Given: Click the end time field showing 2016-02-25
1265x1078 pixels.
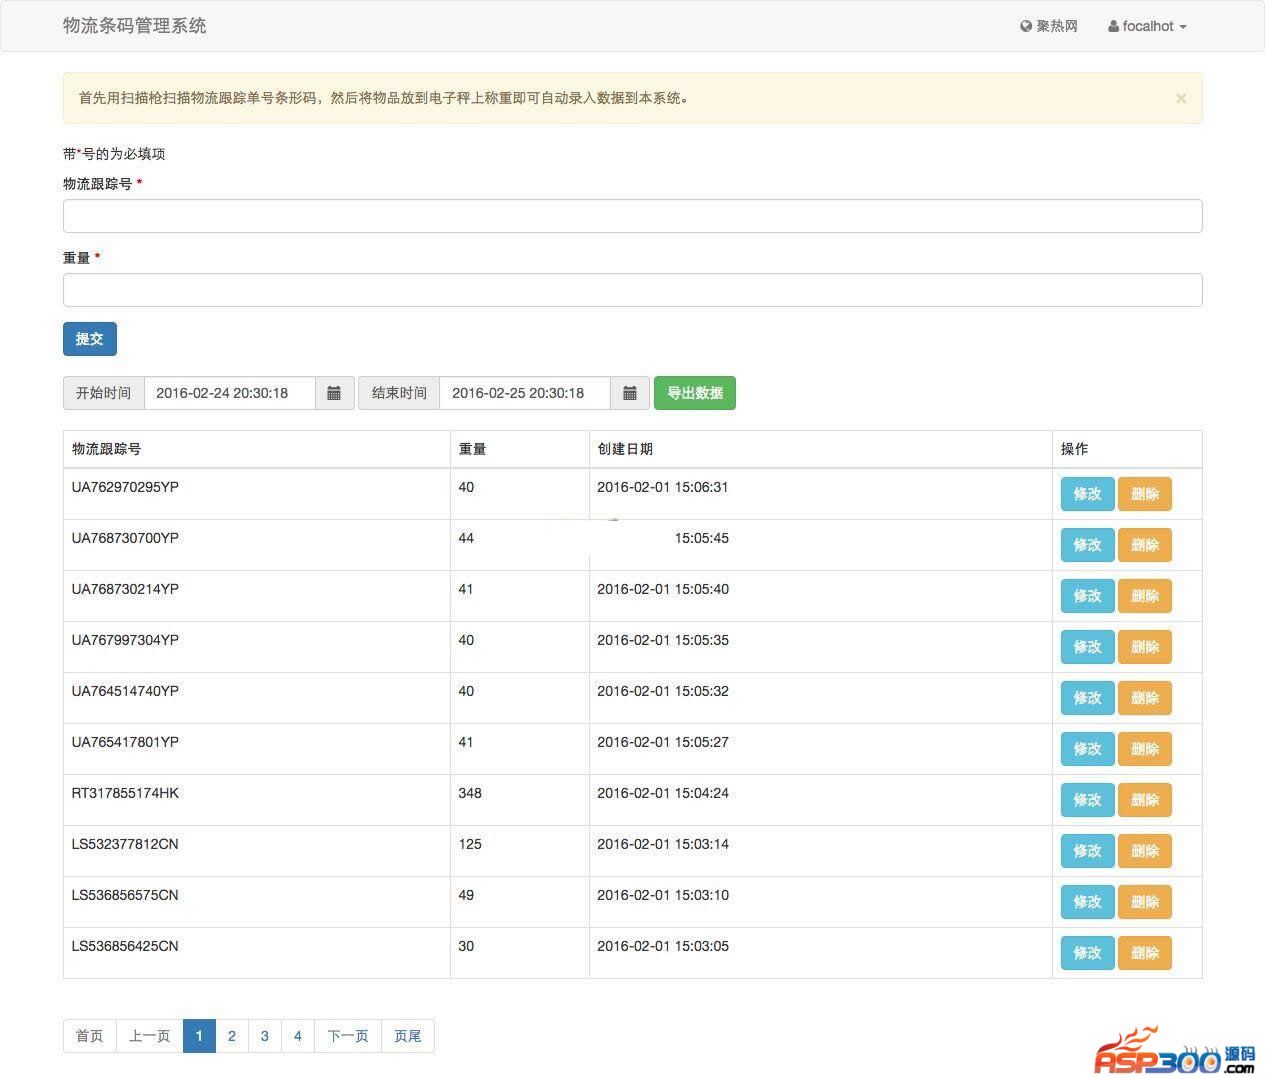Looking at the screenshot, I should pyautogui.click(x=524, y=393).
